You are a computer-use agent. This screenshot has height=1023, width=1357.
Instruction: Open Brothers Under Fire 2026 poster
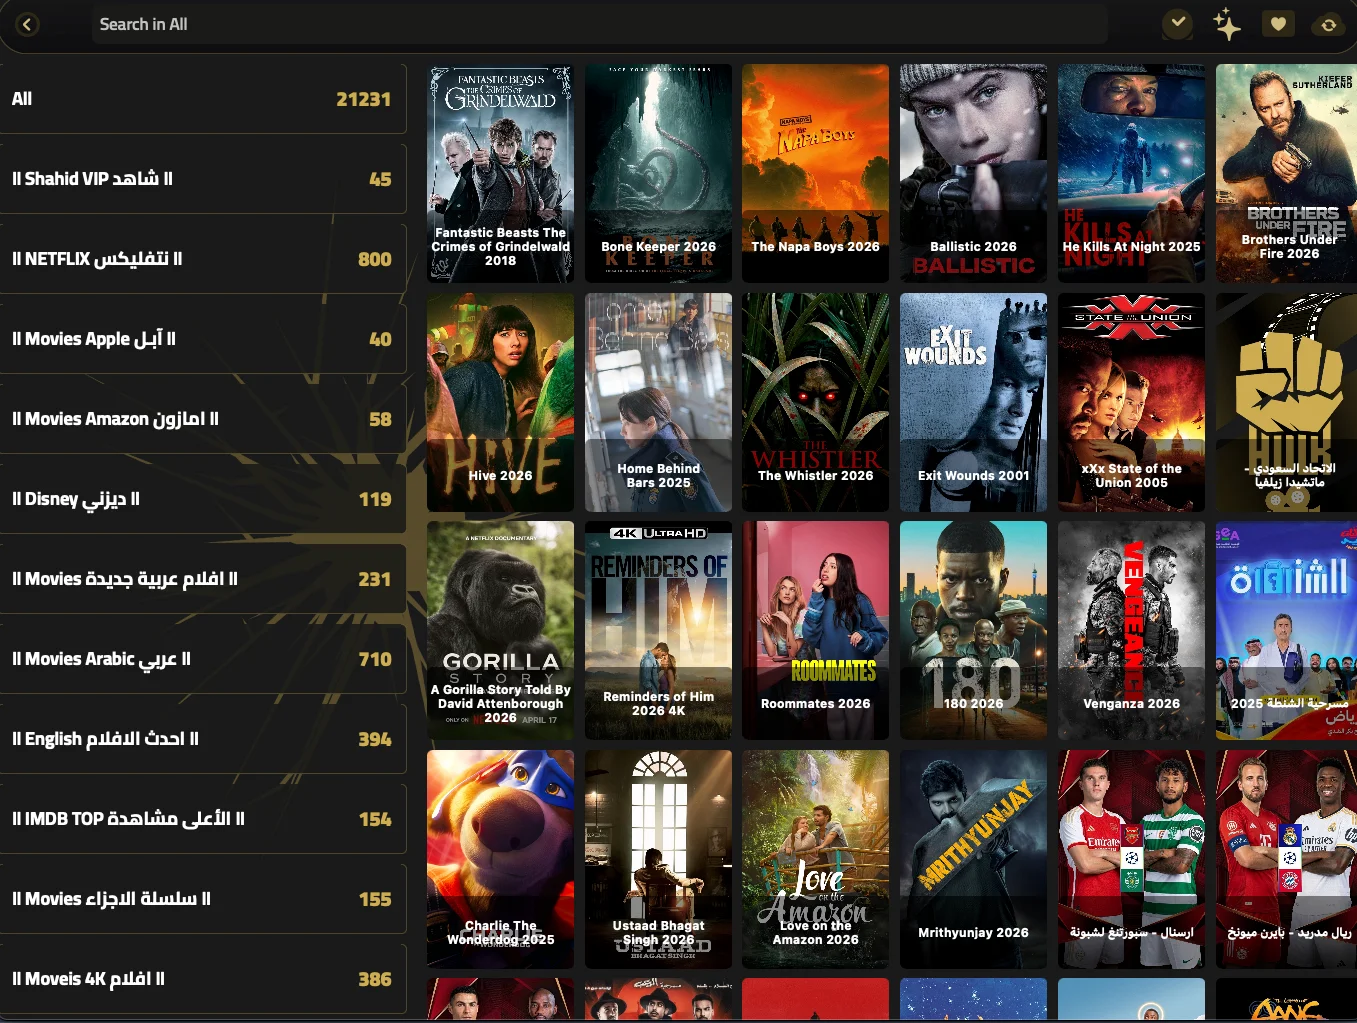coord(1286,174)
